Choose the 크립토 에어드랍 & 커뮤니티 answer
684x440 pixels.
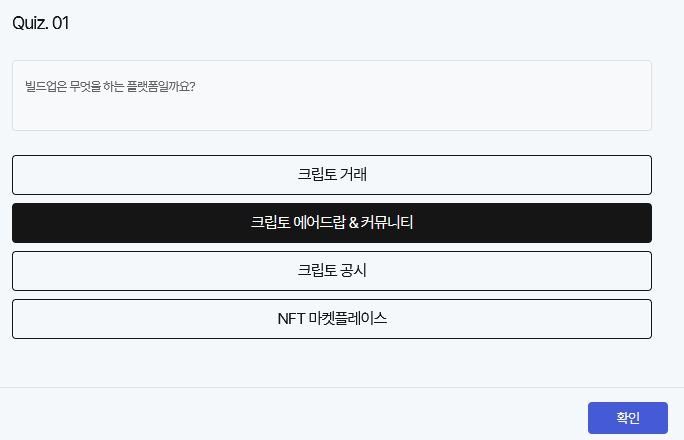point(332,223)
